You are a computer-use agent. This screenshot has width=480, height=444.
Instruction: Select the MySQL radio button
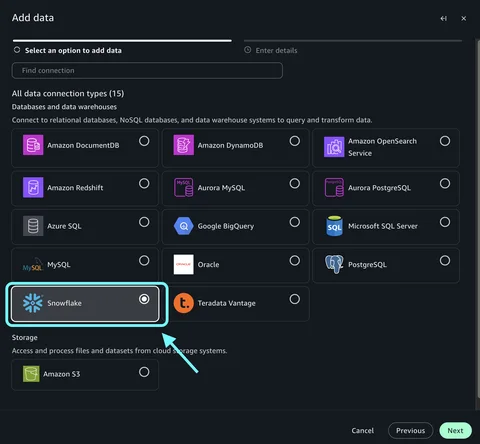click(144, 260)
